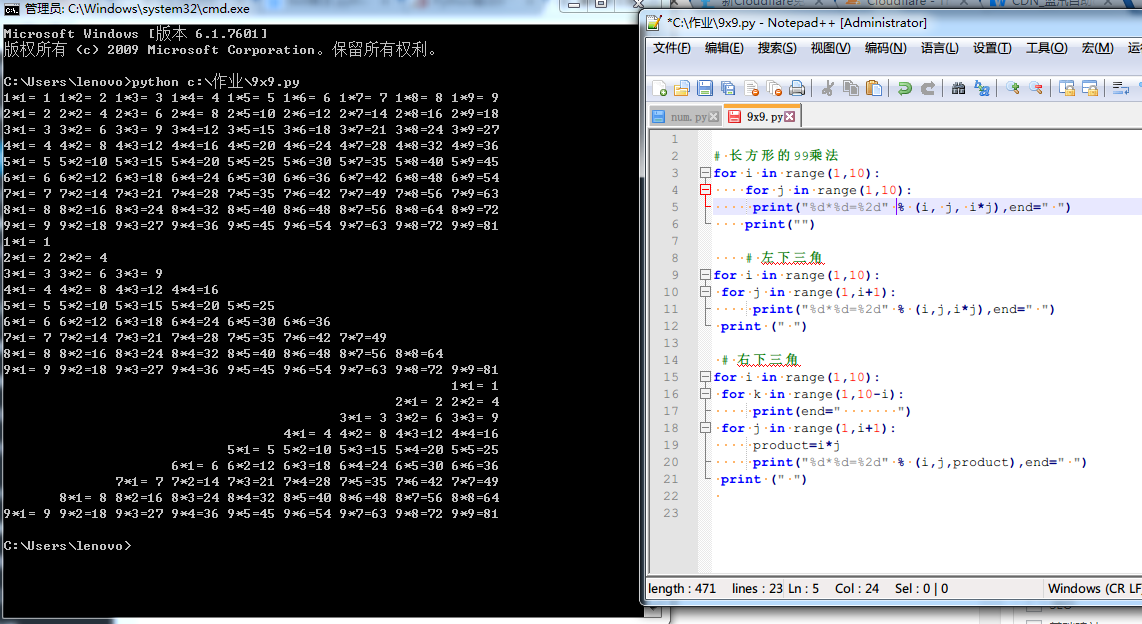Close the num.py tab with its X

713,116
